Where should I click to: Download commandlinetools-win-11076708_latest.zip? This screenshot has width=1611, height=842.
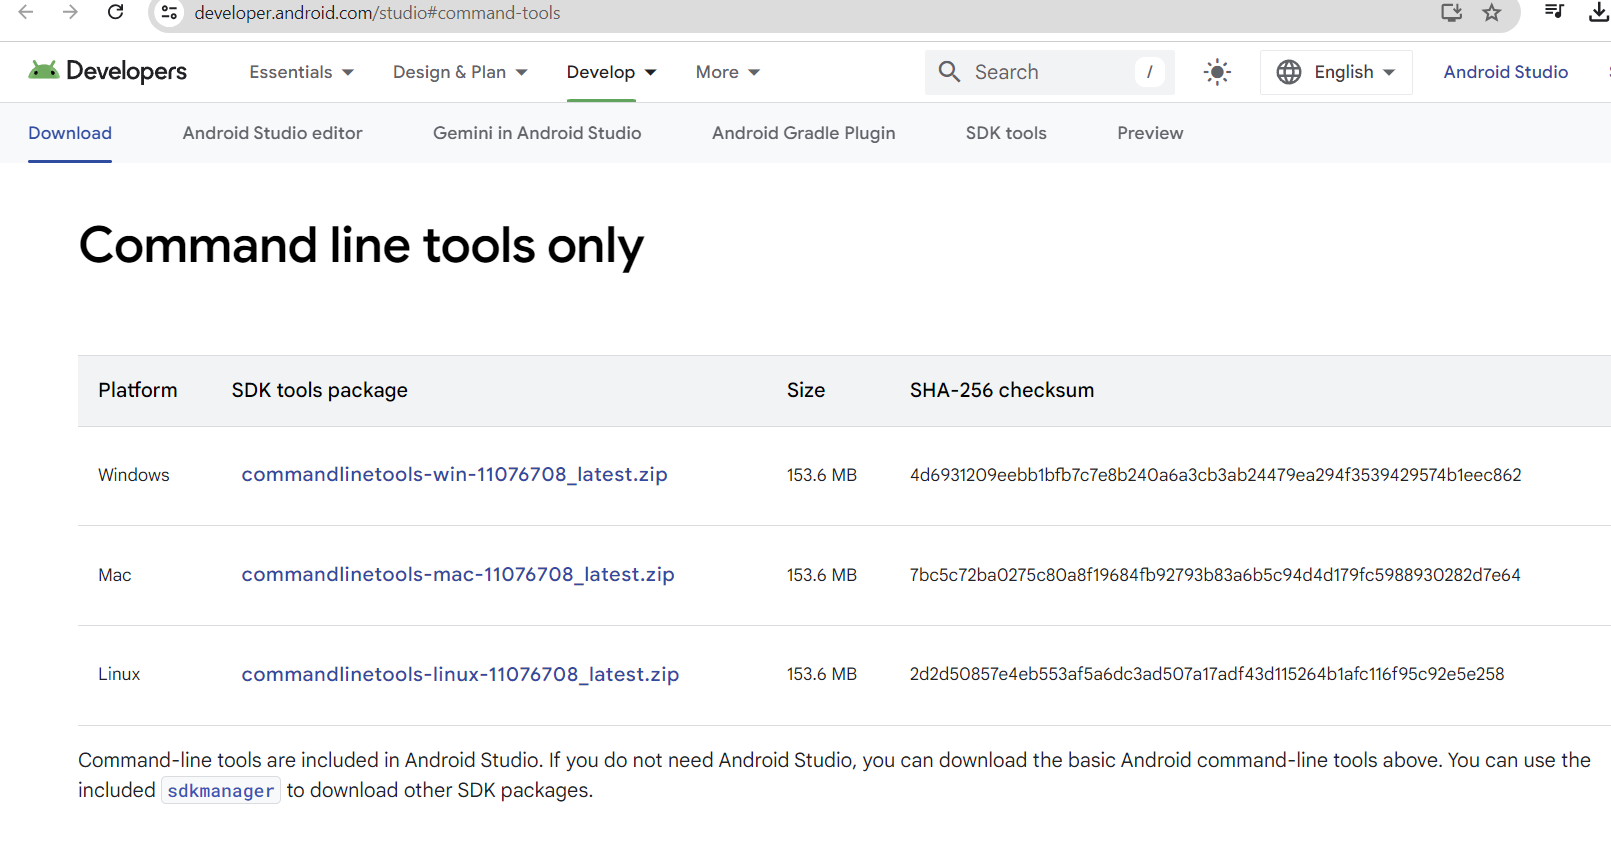(454, 474)
